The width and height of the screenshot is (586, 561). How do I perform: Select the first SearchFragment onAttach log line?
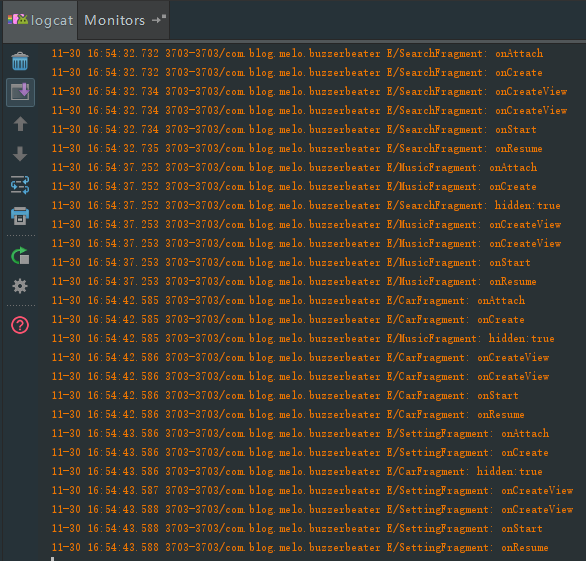pyautogui.click(x=297, y=53)
